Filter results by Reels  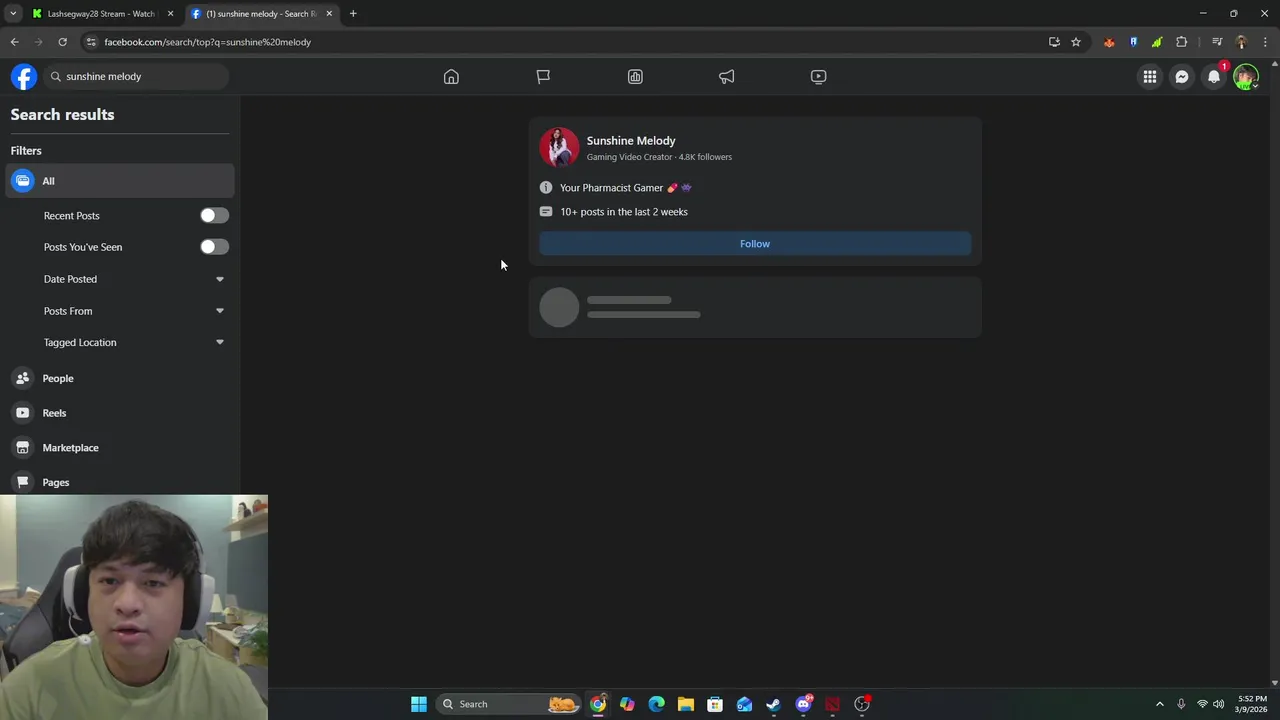pyautogui.click(x=120, y=413)
